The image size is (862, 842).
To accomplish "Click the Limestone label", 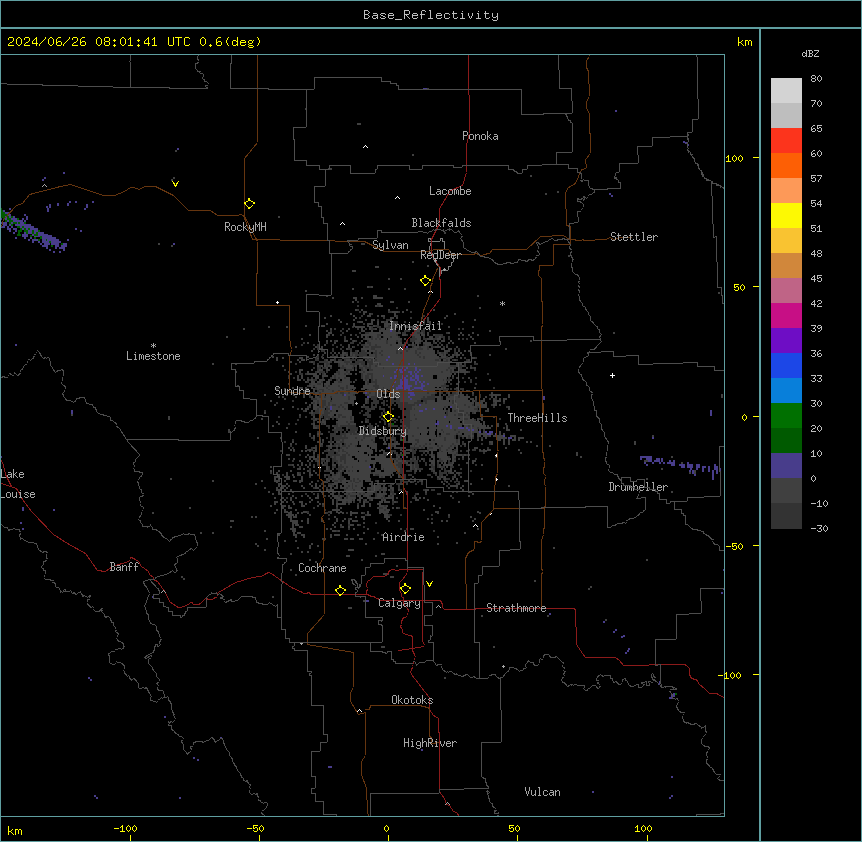I will [153, 356].
